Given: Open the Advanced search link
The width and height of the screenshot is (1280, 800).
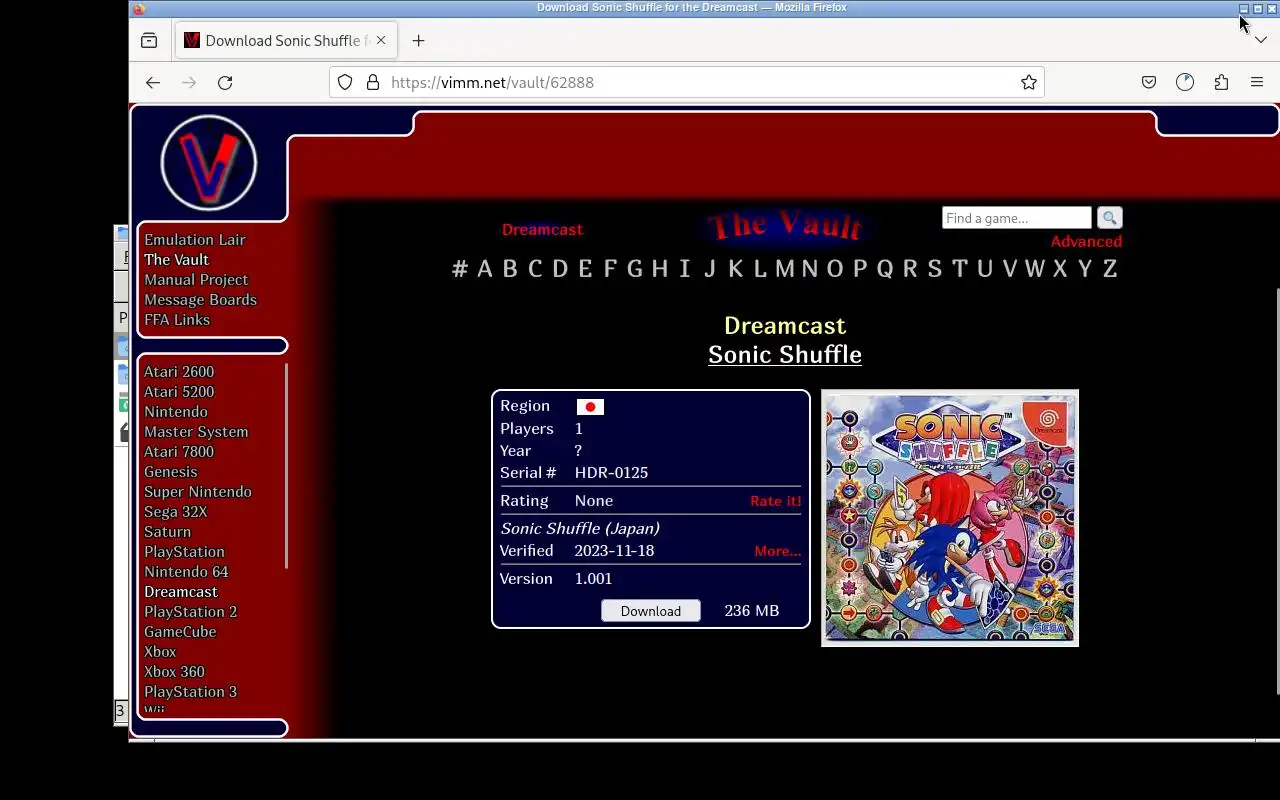Looking at the screenshot, I should click(1086, 241).
